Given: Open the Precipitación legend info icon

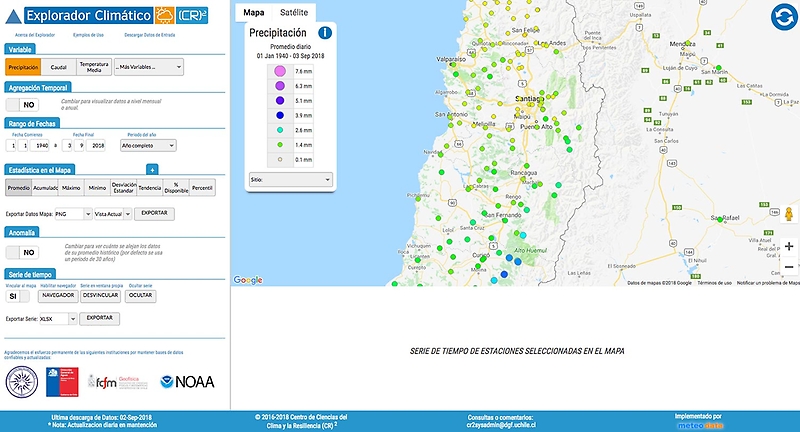Looking at the screenshot, I should pyautogui.click(x=325, y=34).
